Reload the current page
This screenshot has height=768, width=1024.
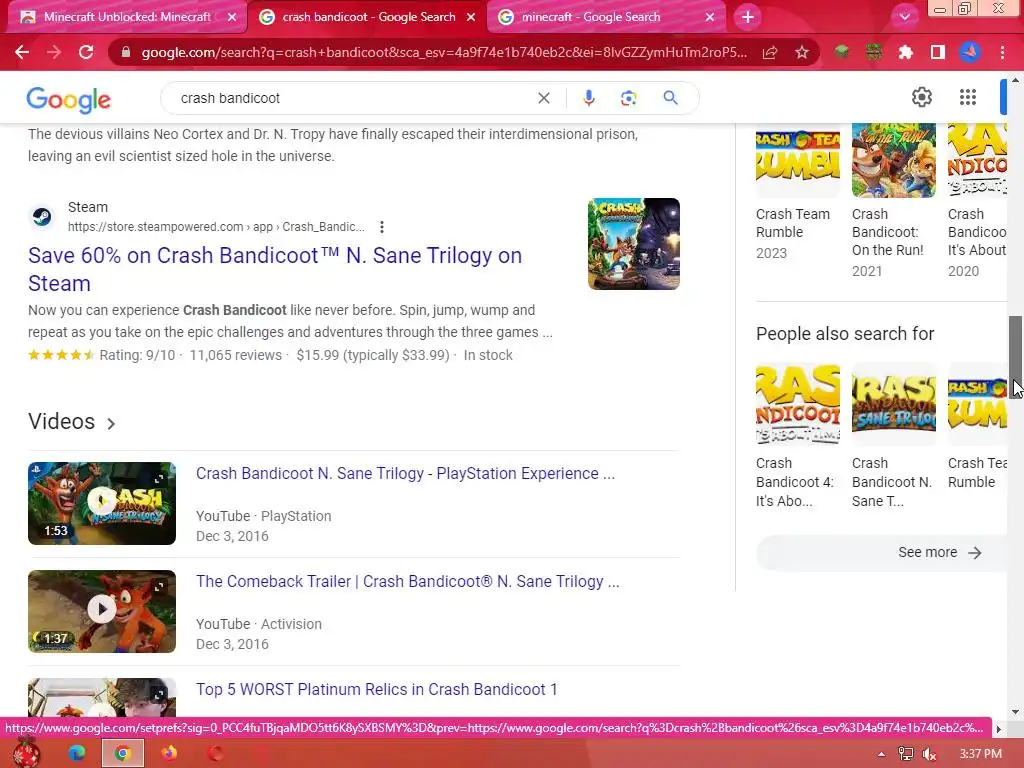86,52
